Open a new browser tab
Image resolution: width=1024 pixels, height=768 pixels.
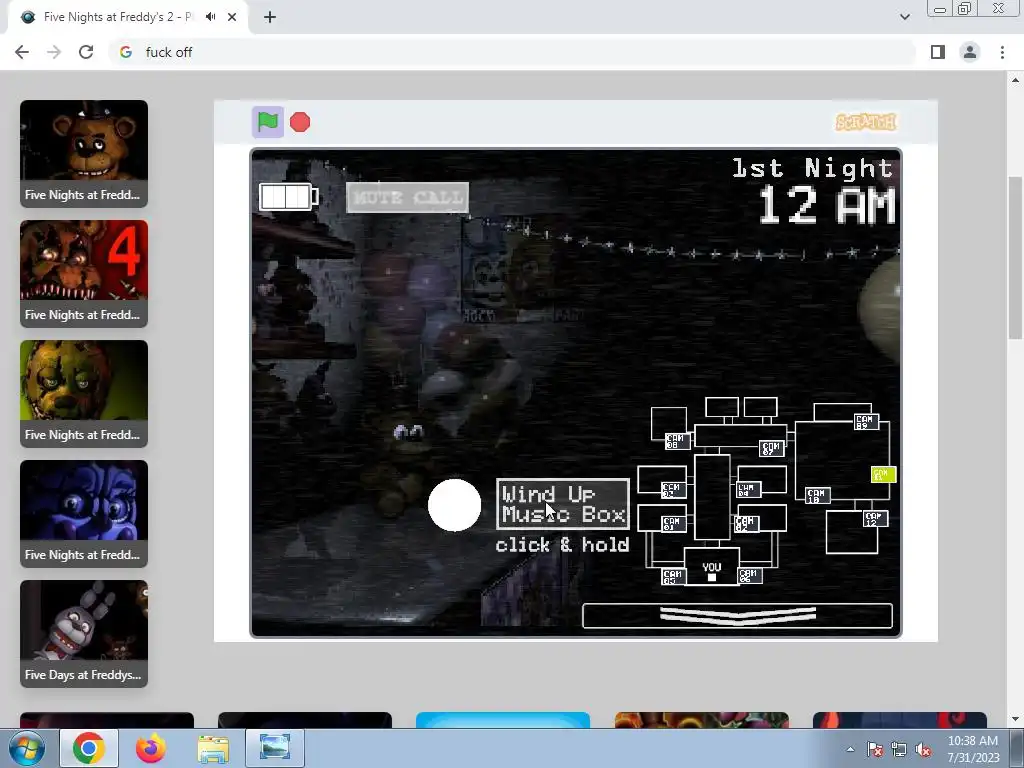pos(270,17)
